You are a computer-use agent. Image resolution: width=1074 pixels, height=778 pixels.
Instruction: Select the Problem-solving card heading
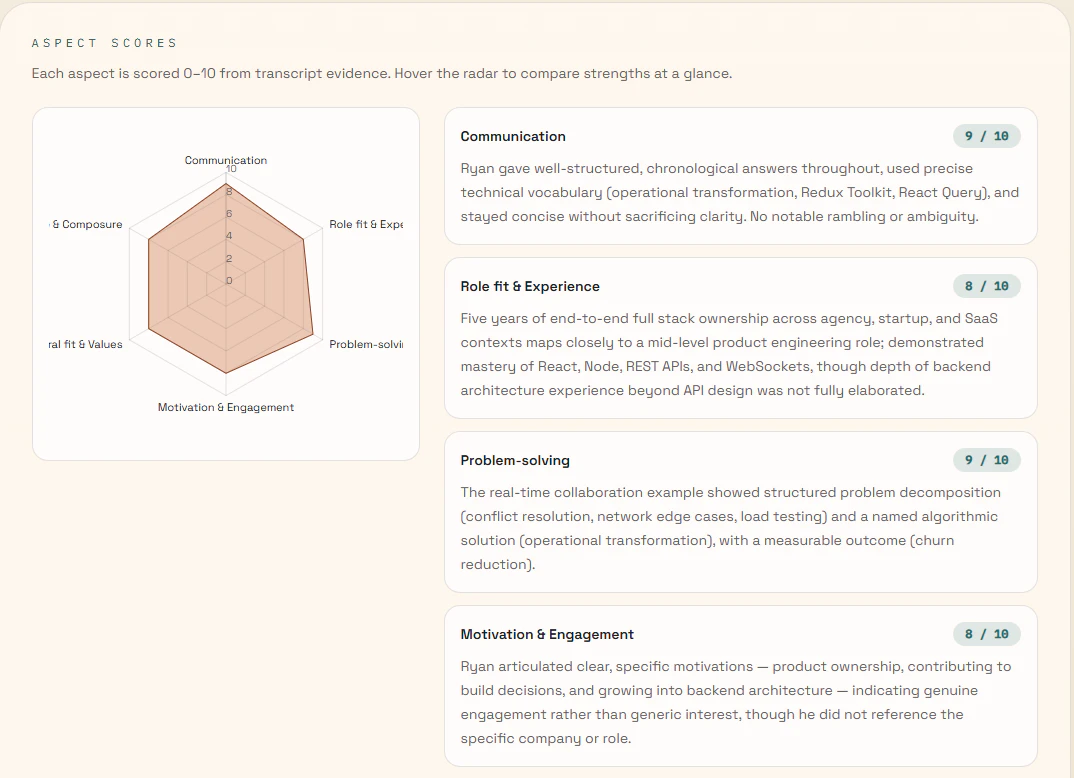pos(515,460)
